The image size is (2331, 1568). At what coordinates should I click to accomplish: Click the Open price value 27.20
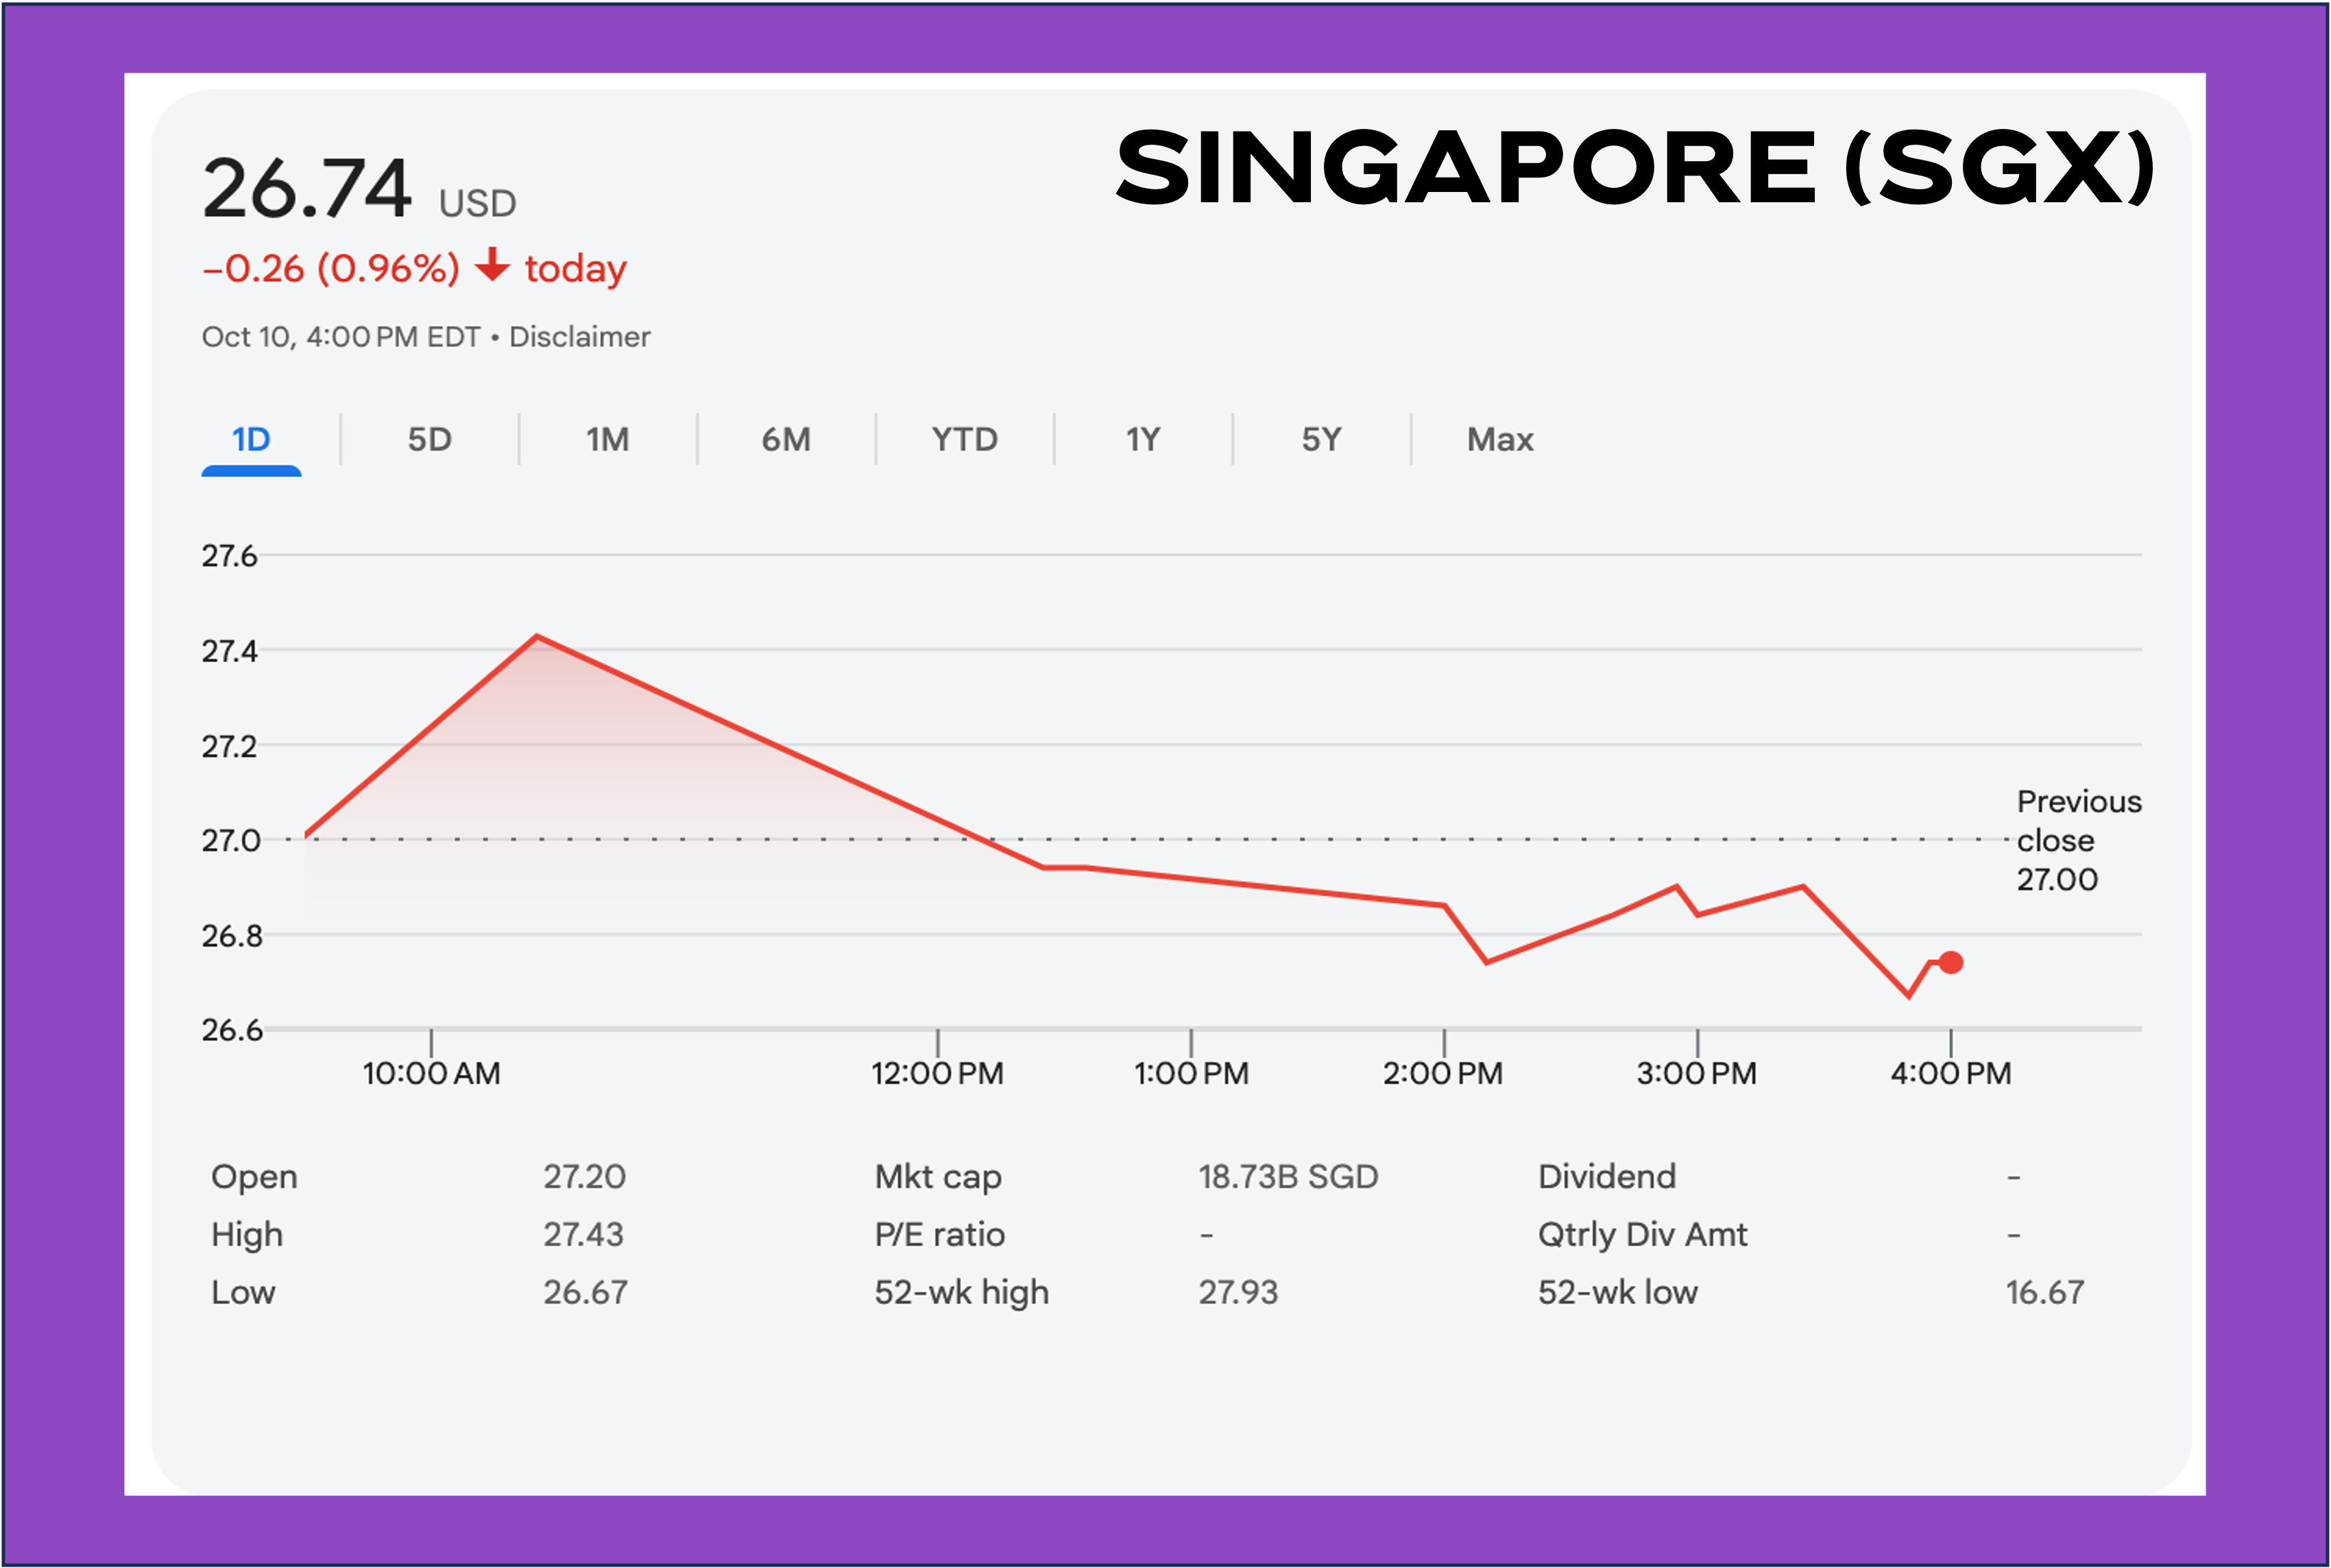coord(584,1177)
